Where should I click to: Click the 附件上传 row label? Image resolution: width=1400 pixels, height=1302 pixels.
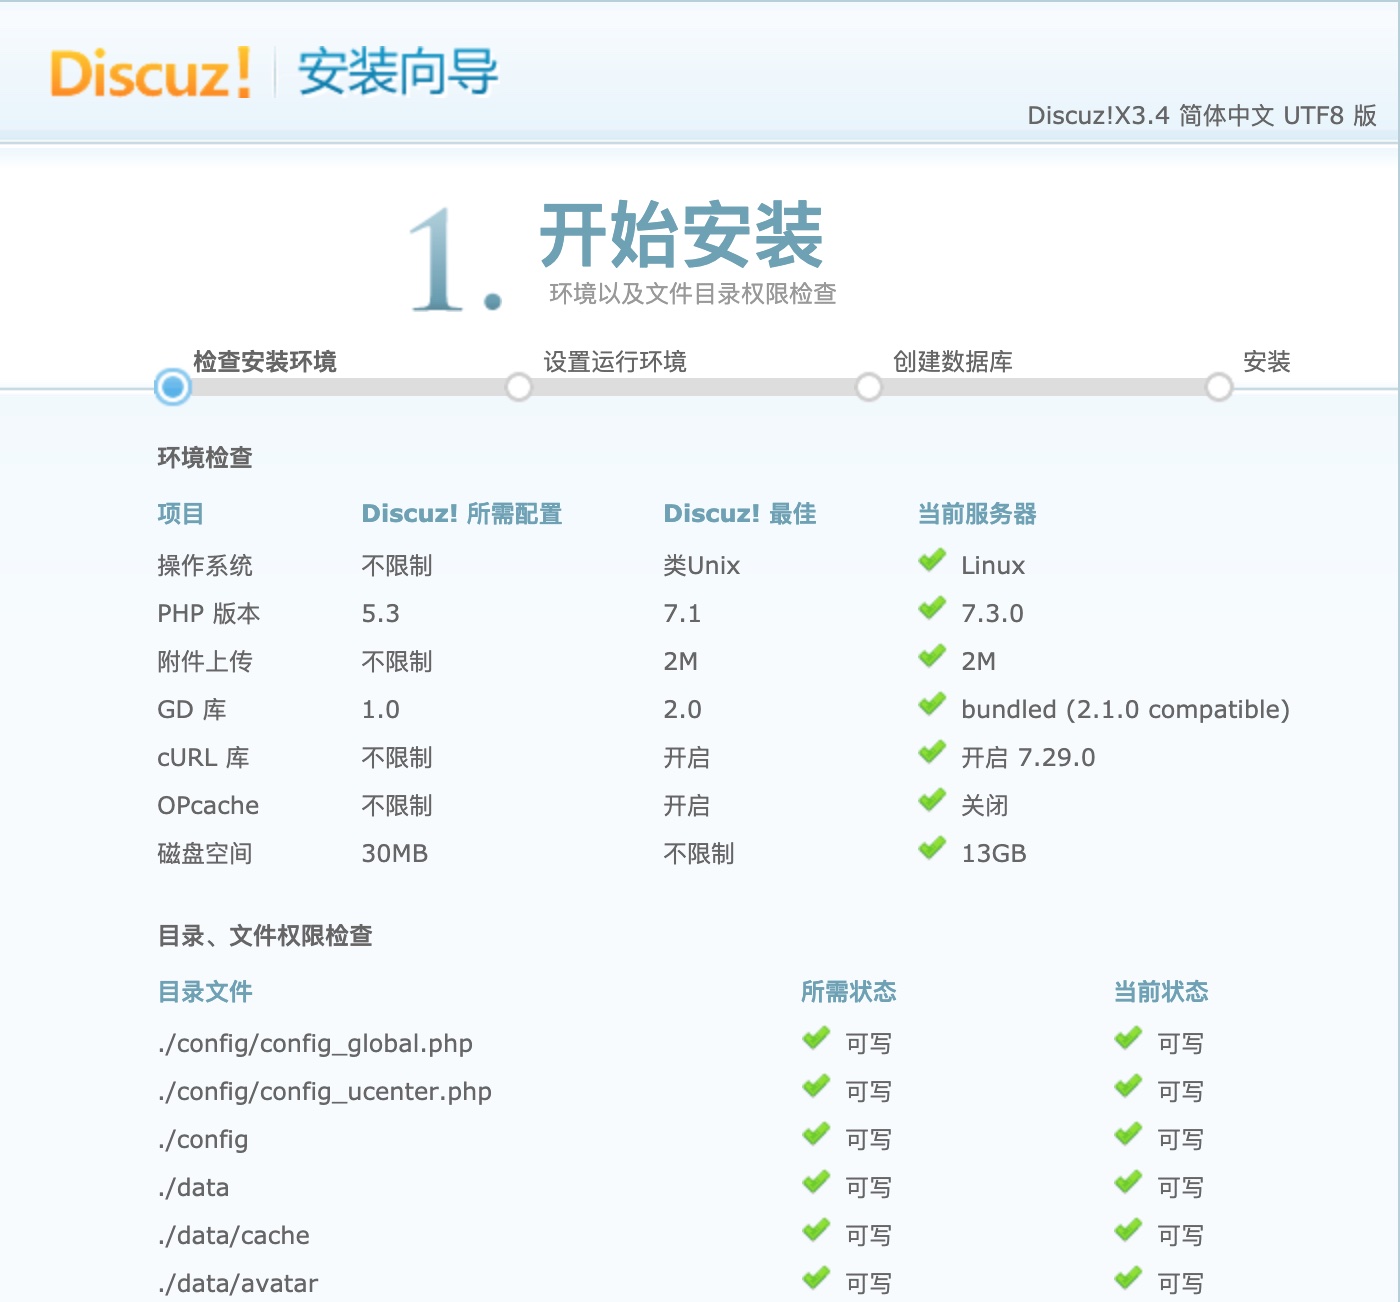pos(205,661)
